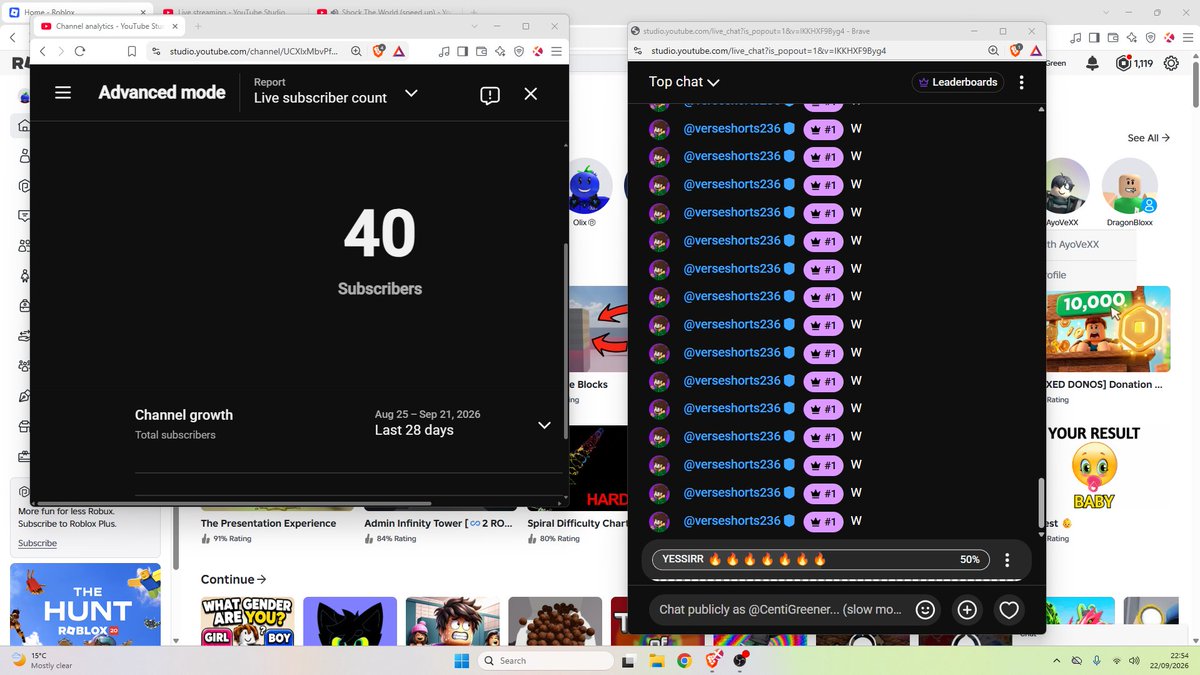1200x675 pixels.
Task: Click the analytics horizontal scrollbar
Action: [235, 503]
